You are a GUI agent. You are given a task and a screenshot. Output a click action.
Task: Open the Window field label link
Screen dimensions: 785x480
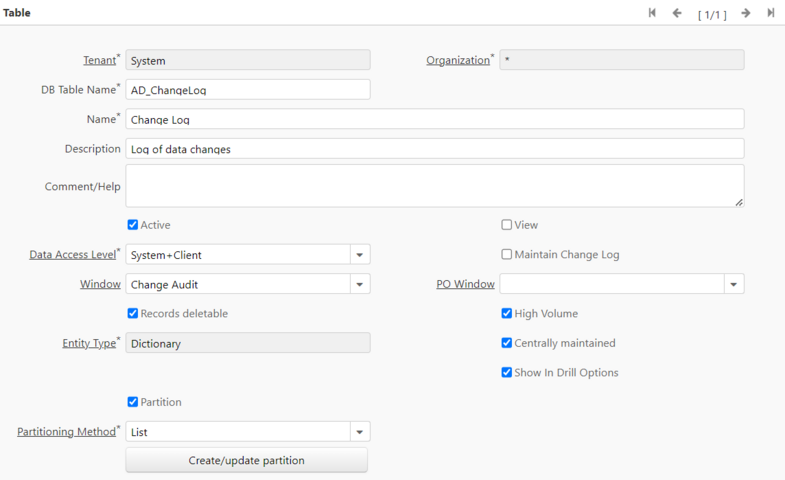tap(100, 285)
